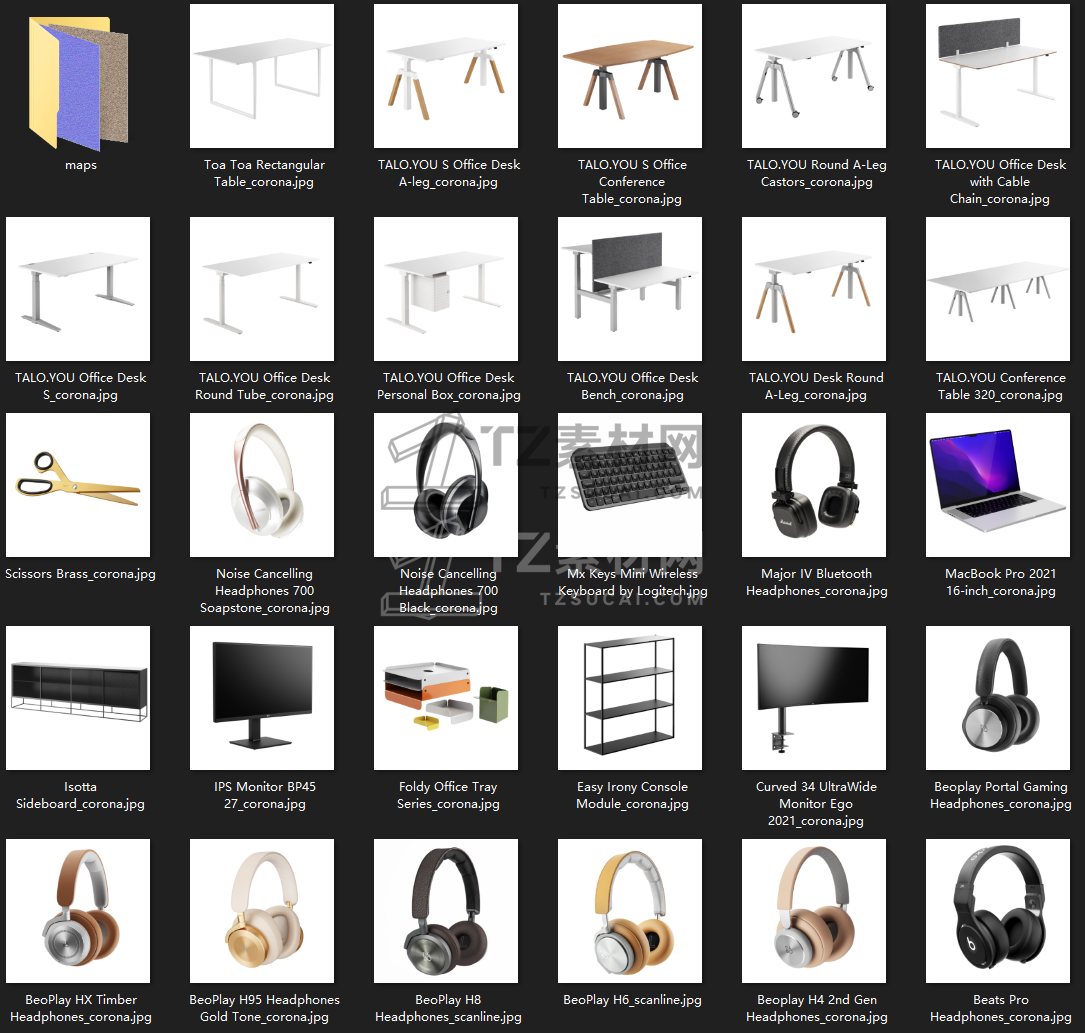Select Noise Cancelling Headphones 700 Black thumbnail
This screenshot has width=1085, height=1033.
click(x=446, y=485)
